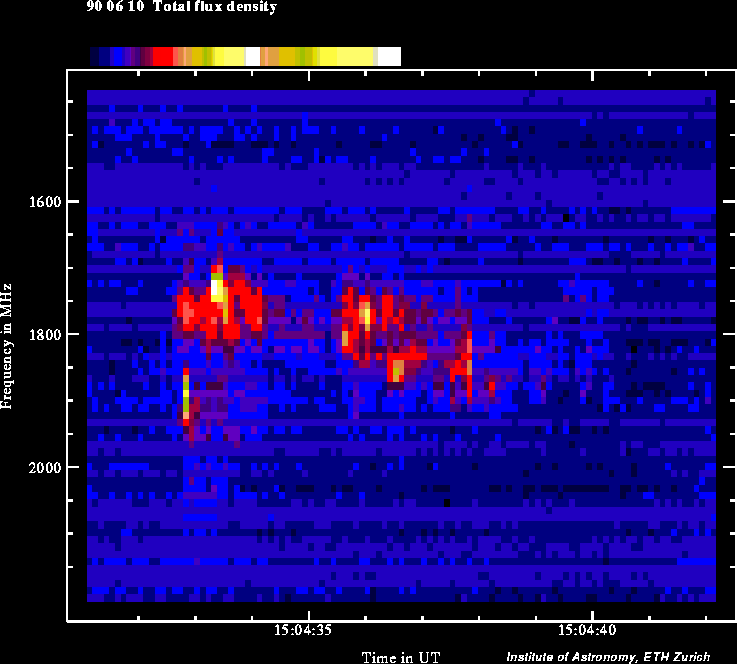Click the '90 06 10 Total flux density' title
The width and height of the screenshot is (737, 664).
click(181, 7)
